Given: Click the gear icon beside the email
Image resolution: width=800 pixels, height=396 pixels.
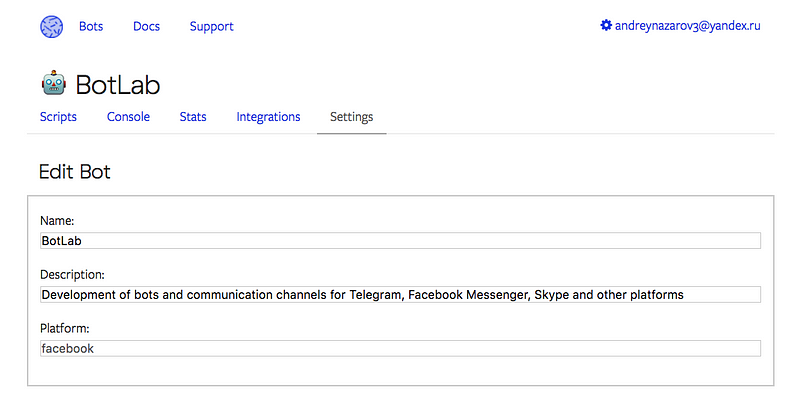Looking at the screenshot, I should (x=606, y=25).
